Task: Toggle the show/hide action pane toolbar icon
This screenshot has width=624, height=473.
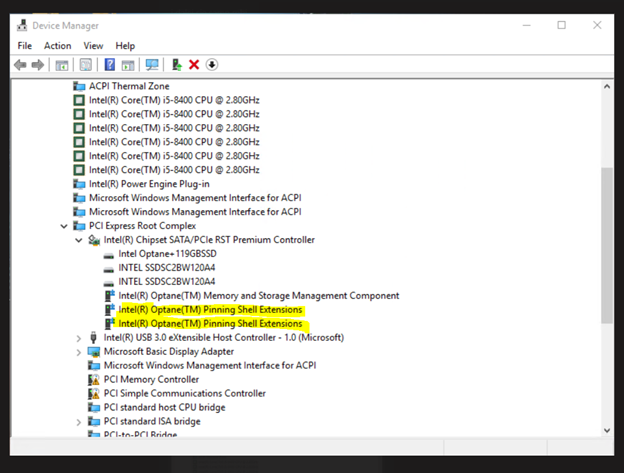Action: pos(128,65)
